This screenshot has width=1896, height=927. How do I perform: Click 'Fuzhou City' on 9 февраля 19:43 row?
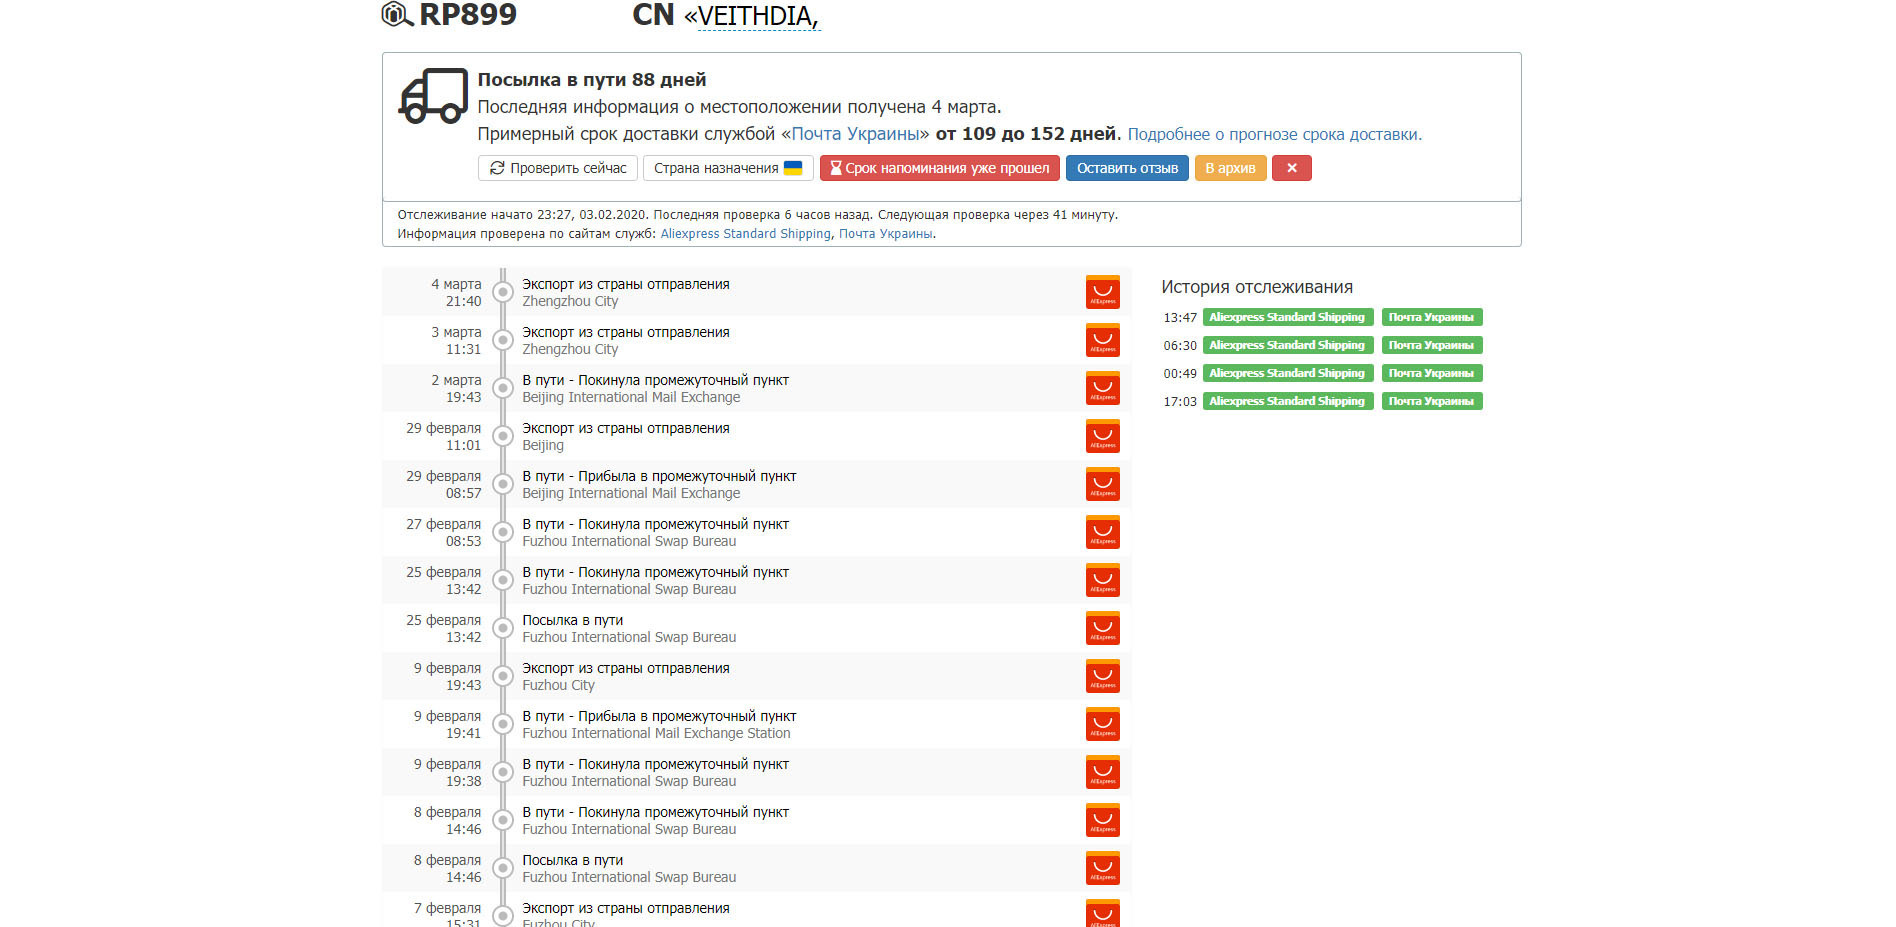(558, 685)
